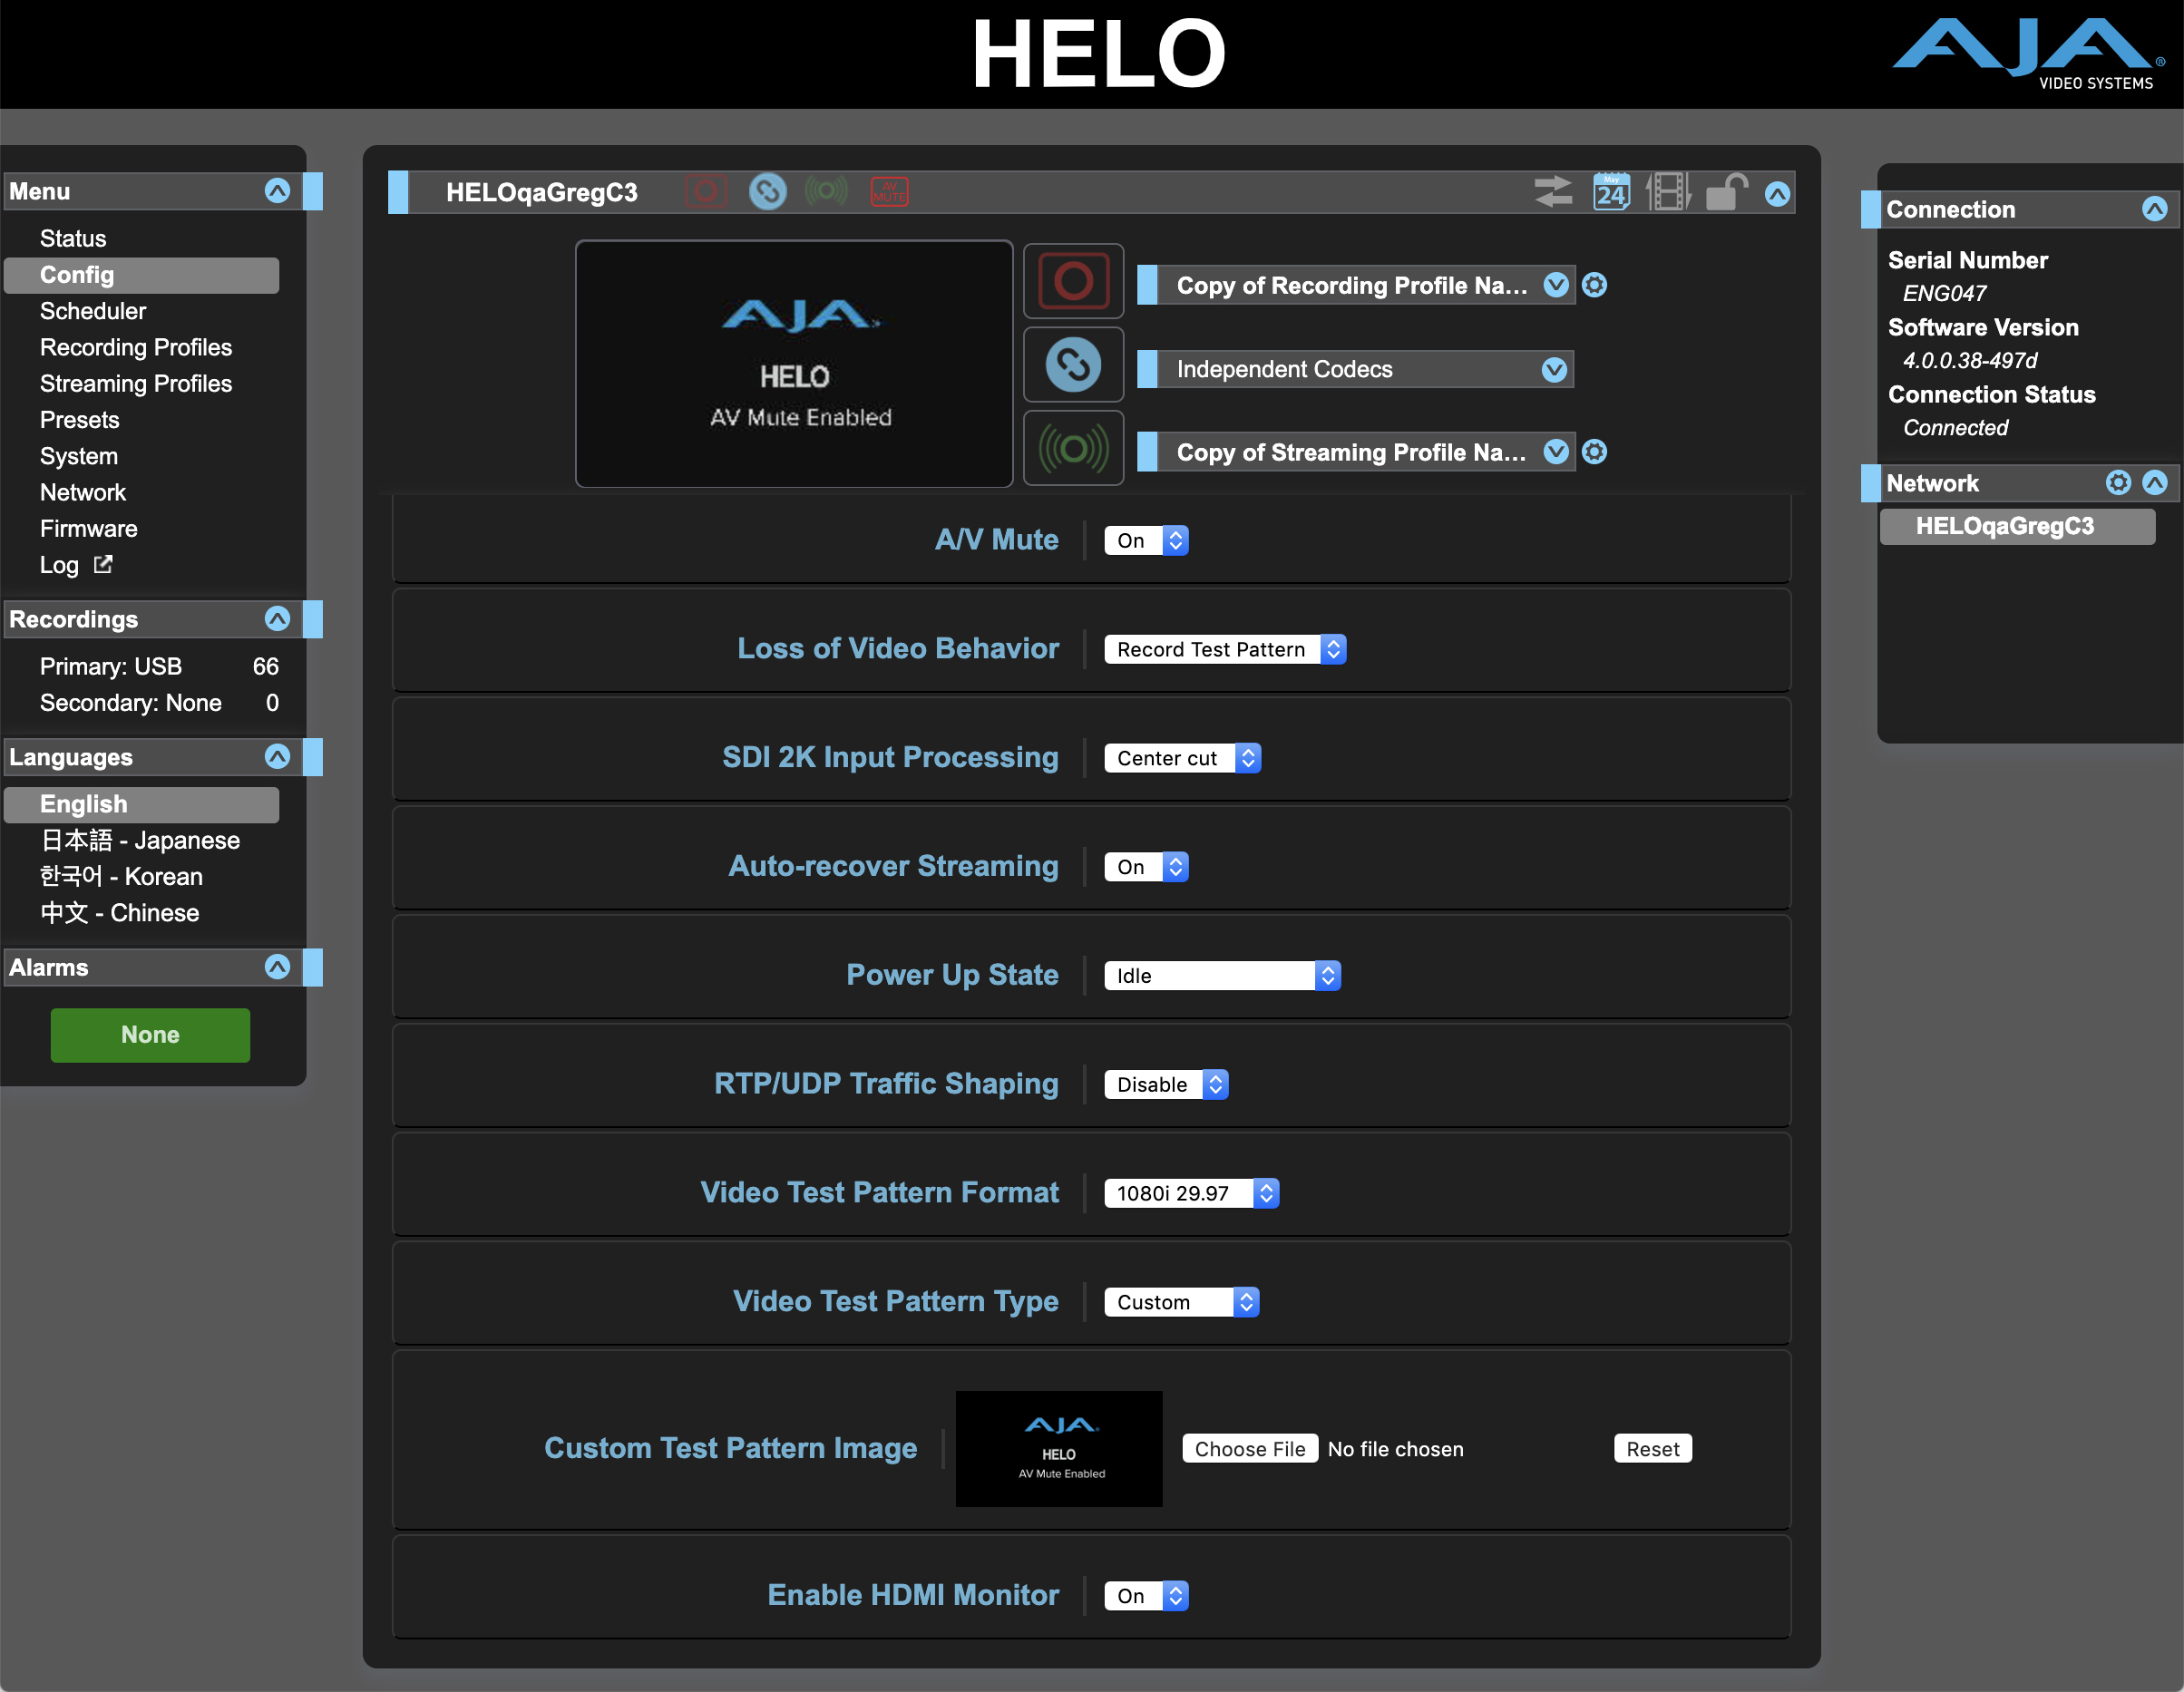Select HELOqaGregC3 in Network panel

[x=2017, y=526]
